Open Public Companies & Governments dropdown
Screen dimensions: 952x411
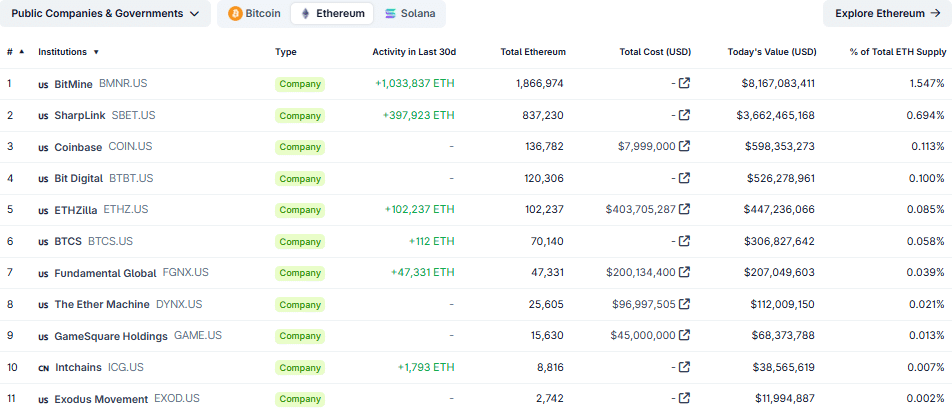105,13
